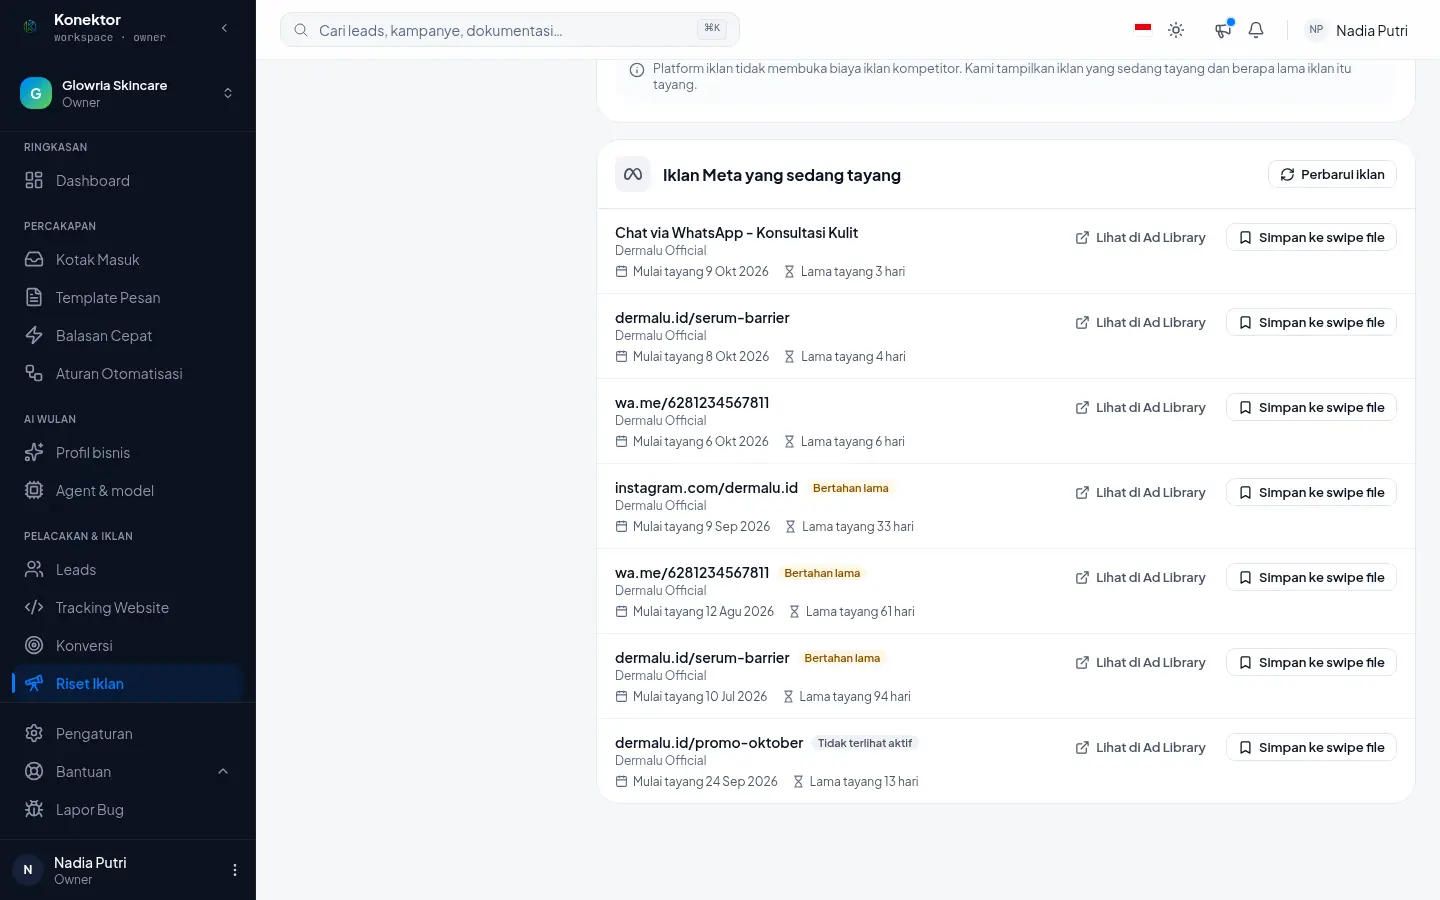This screenshot has width=1440, height=900.
Task: Click the Tracking Website code icon
Action: click(34, 608)
